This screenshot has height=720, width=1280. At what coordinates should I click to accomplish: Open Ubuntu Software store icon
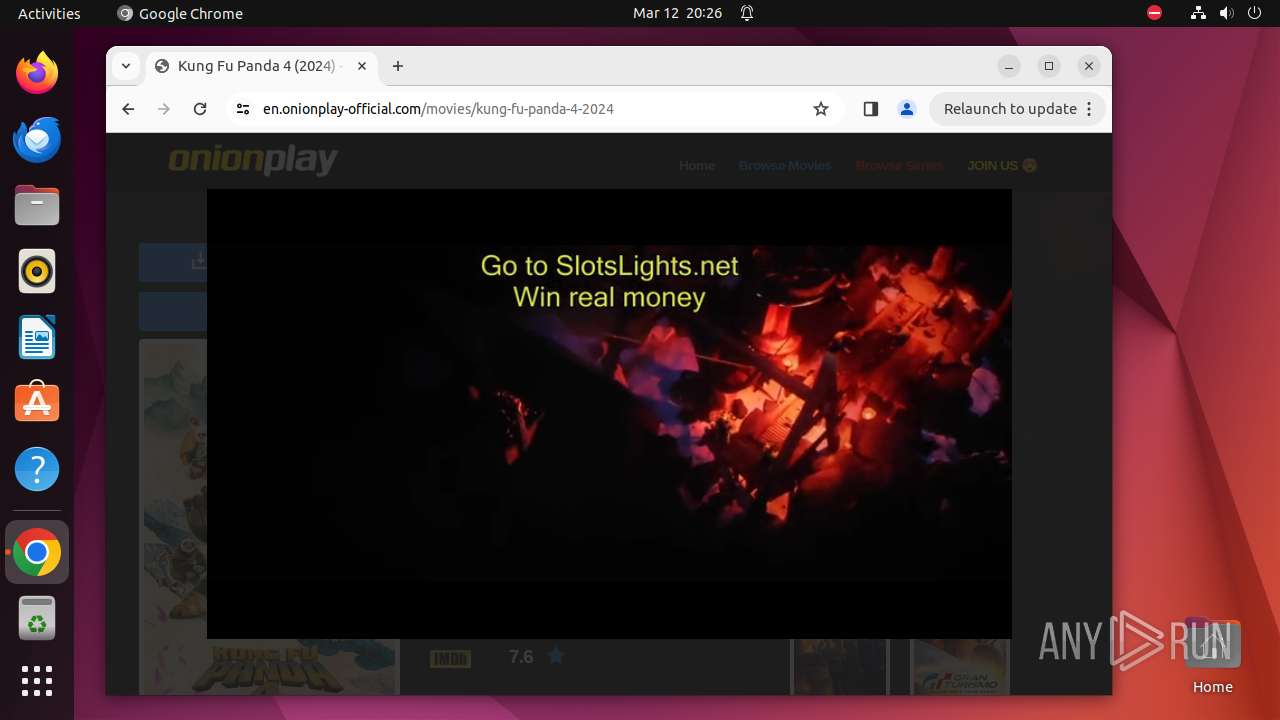(x=37, y=403)
